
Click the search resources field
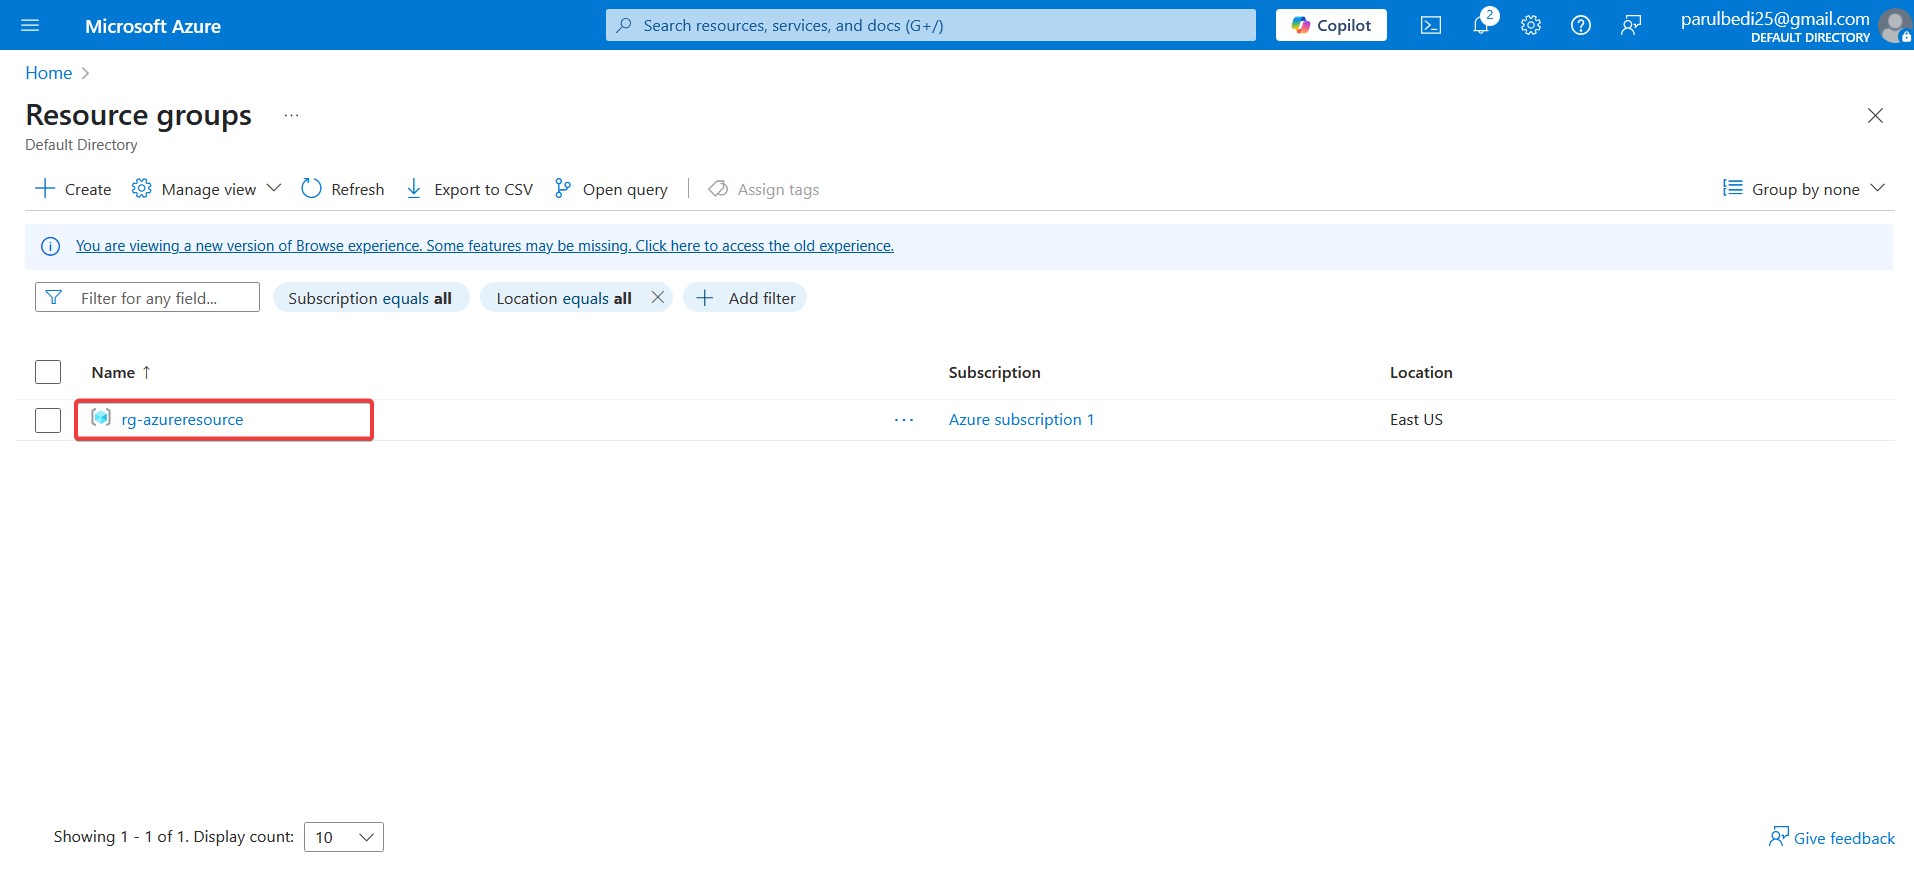pos(930,25)
